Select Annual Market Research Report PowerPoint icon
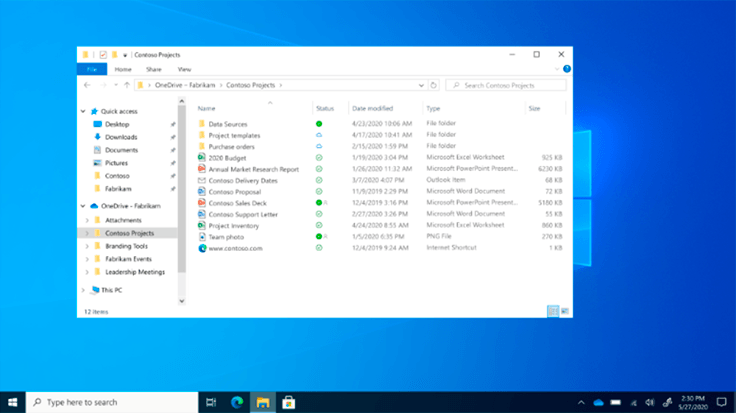Image resolution: width=736 pixels, height=413 pixels. coord(202,169)
